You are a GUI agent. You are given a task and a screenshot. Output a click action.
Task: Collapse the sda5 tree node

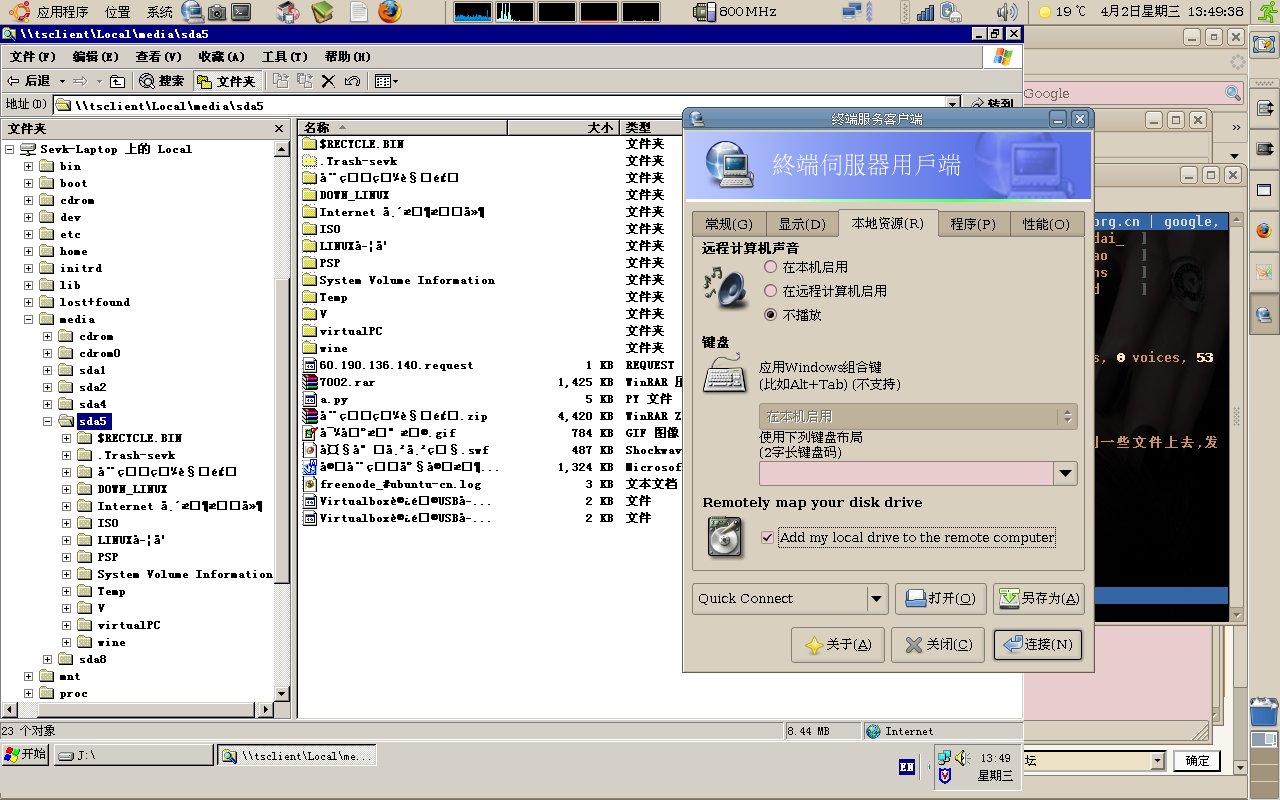47,421
